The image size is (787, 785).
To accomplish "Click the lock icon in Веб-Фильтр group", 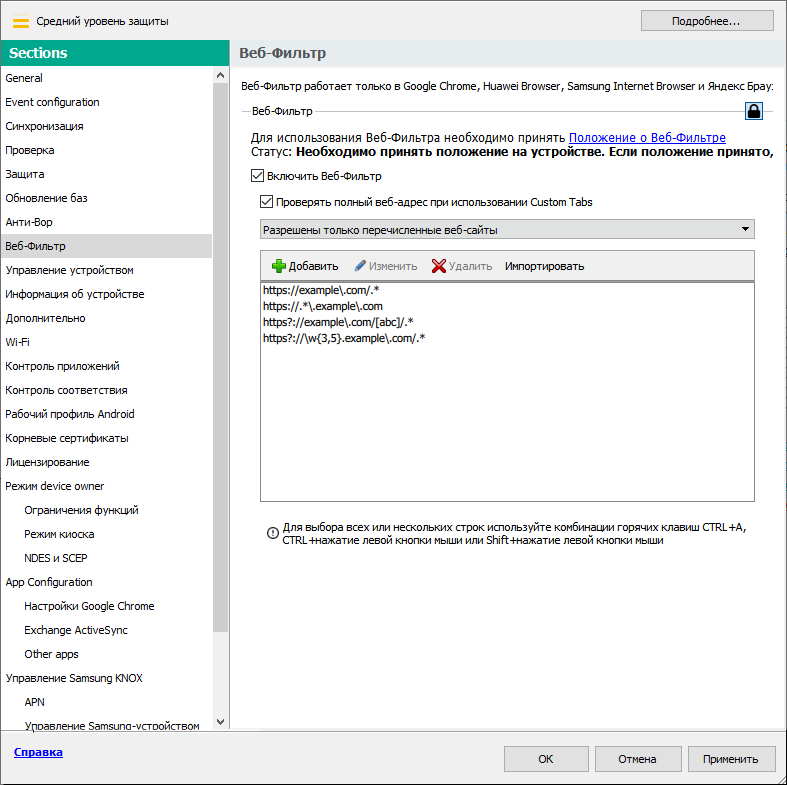I will [754, 111].
